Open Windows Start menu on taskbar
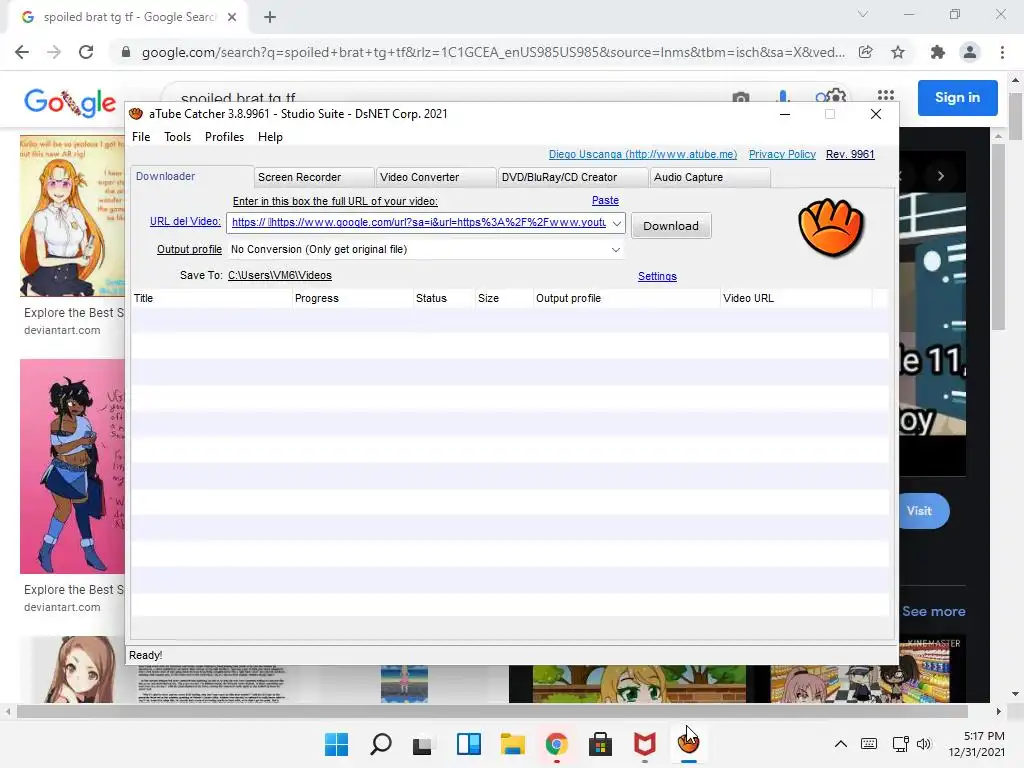This screenshot has width=1024, height=768. (x=336, y=744)
